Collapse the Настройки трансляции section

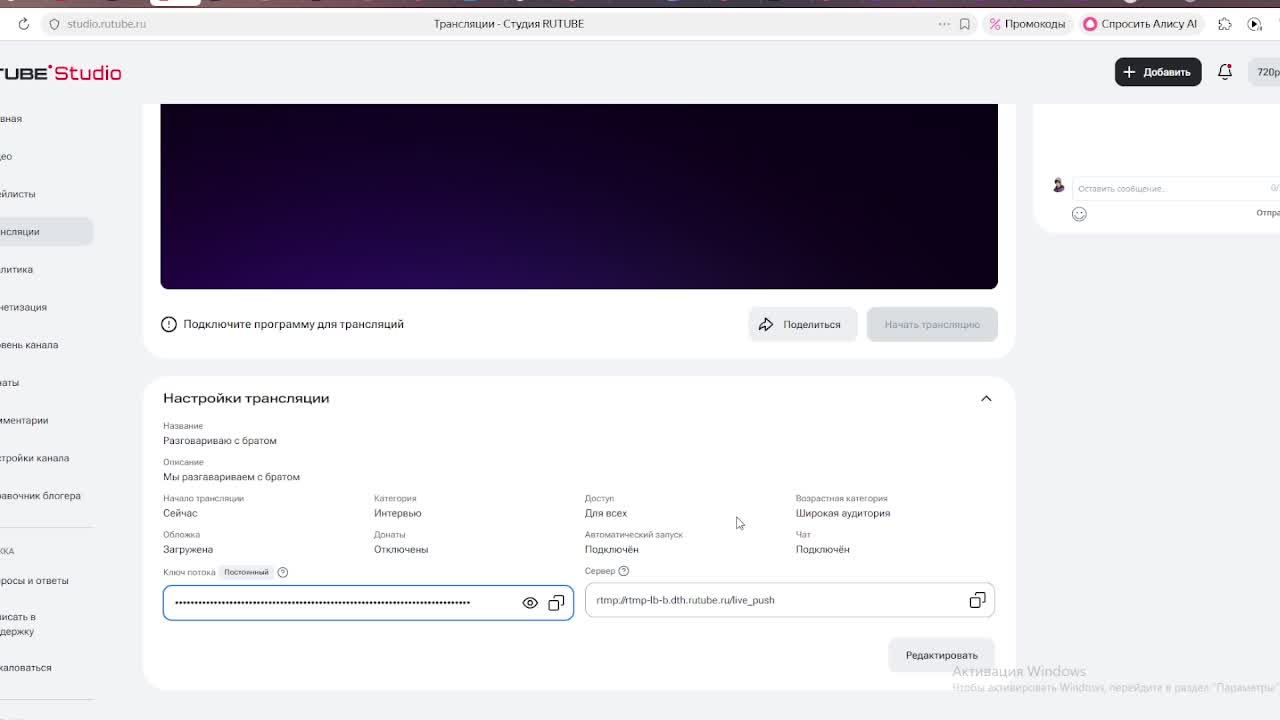pyautogui.click(x=986, y=398)
